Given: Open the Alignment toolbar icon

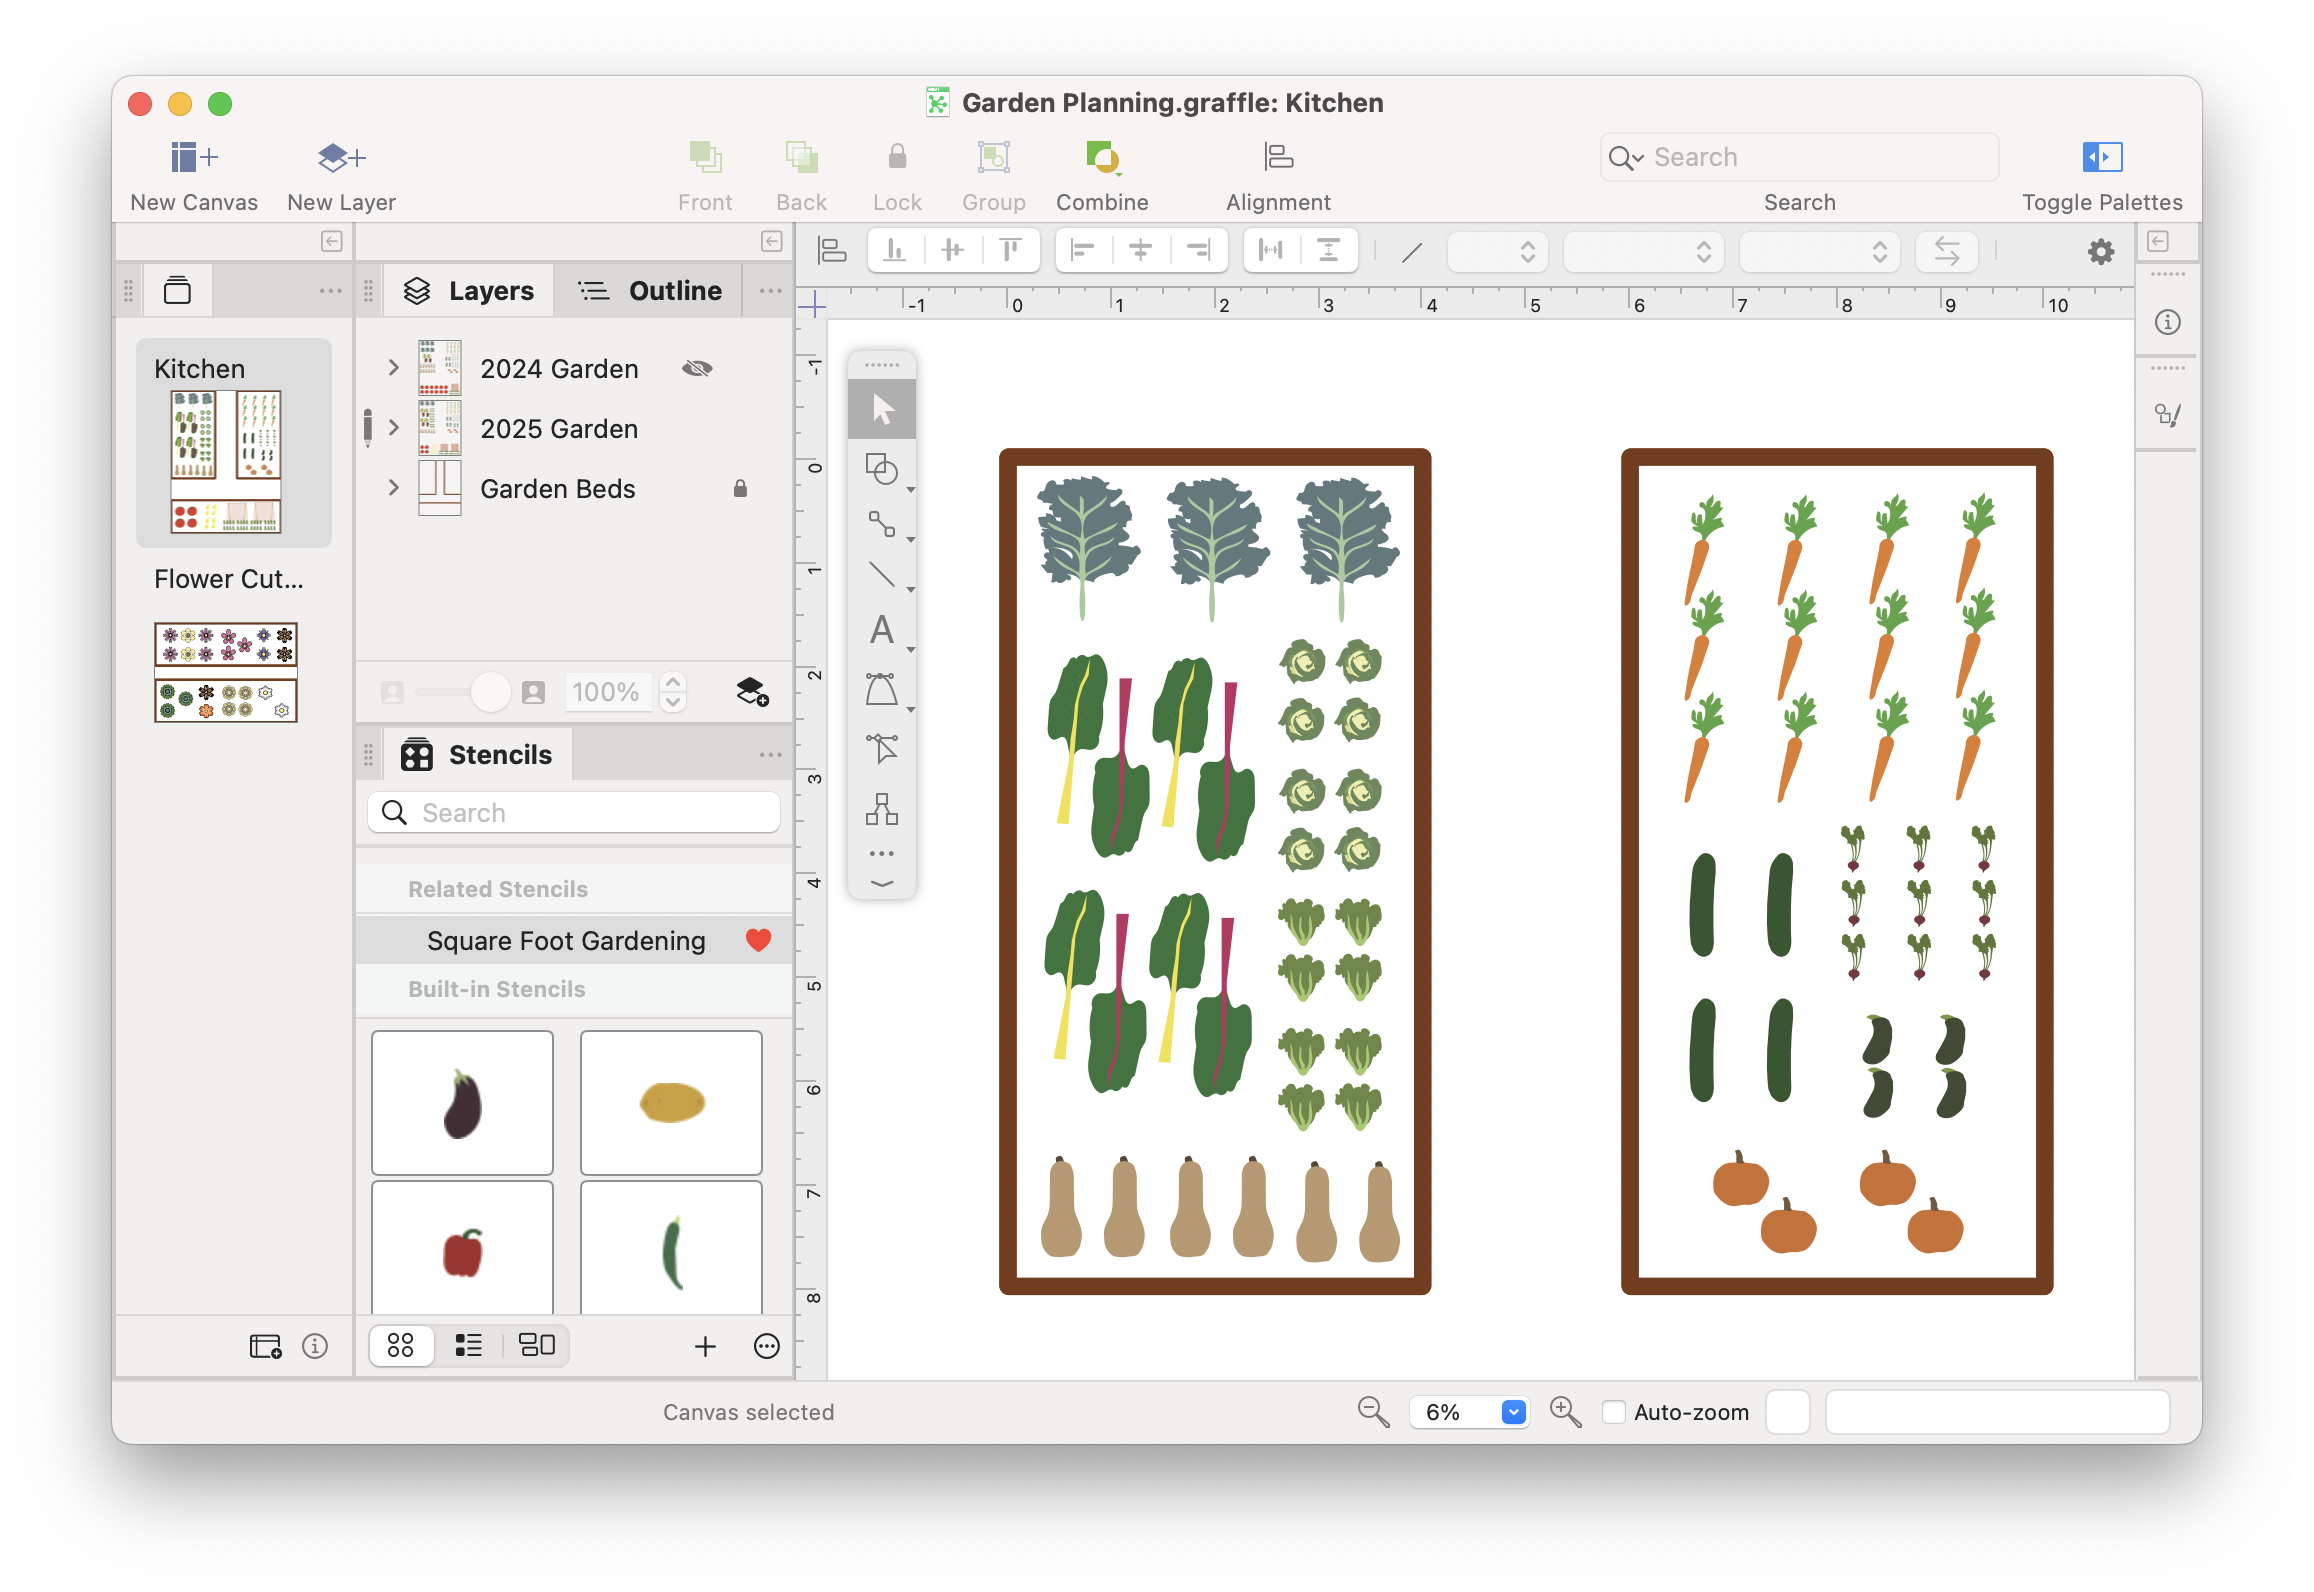Looking at the screenshot, I should point(1278,157).
